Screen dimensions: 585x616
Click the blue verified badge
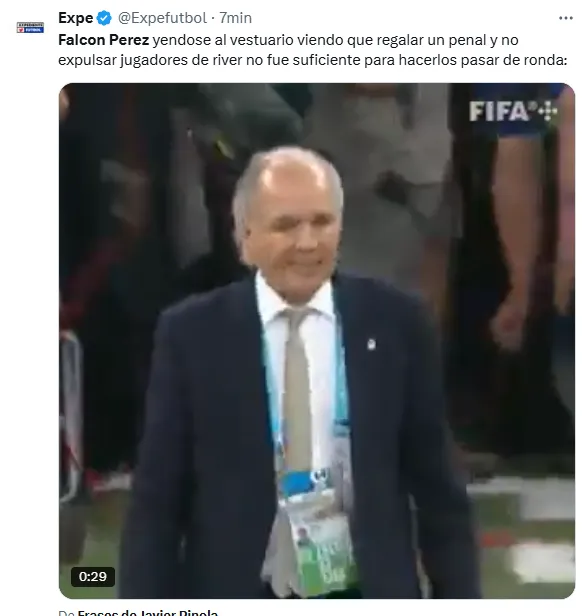104,18
